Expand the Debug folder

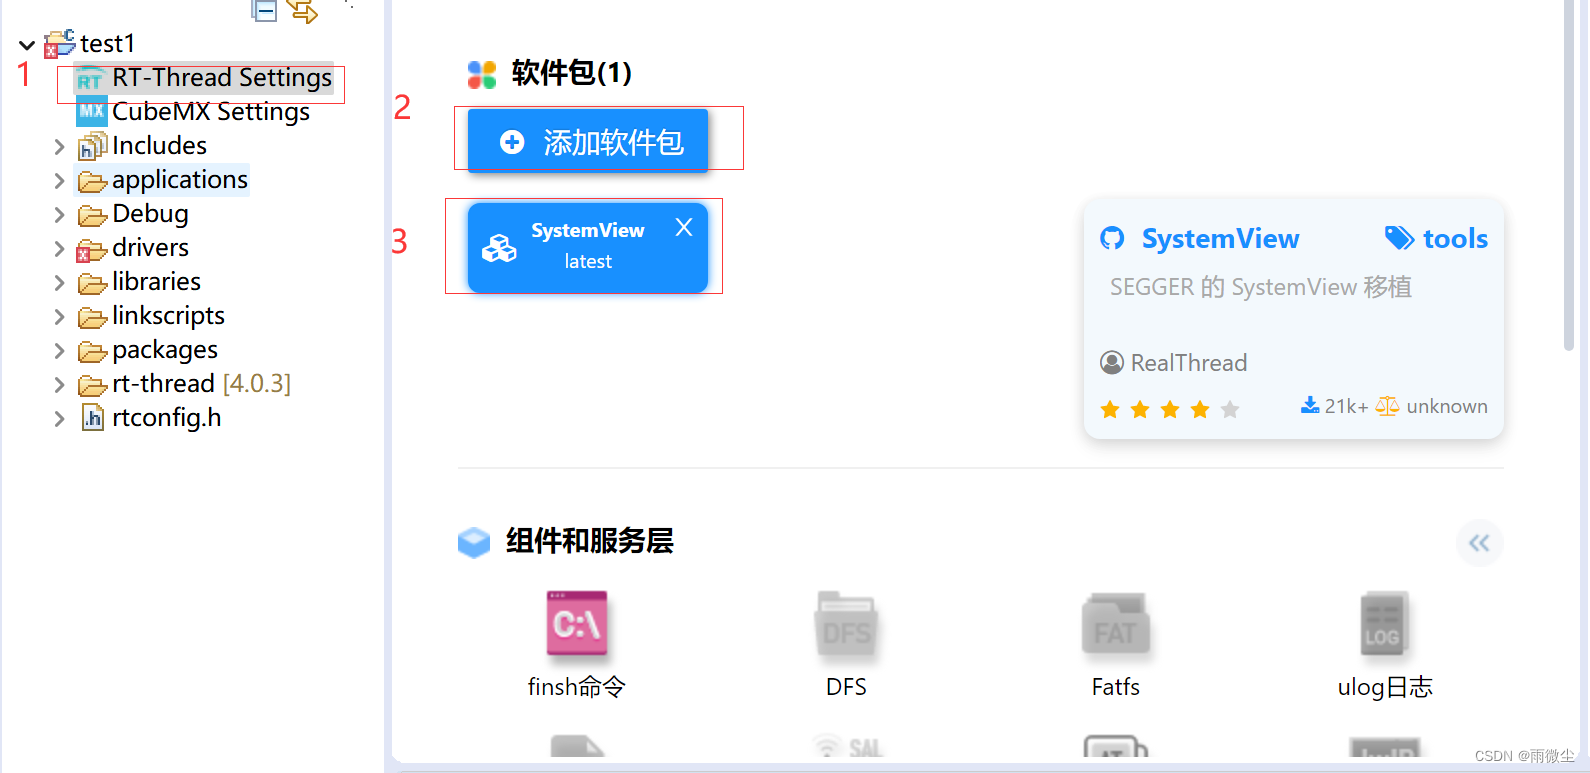click(x=59, y=215)
